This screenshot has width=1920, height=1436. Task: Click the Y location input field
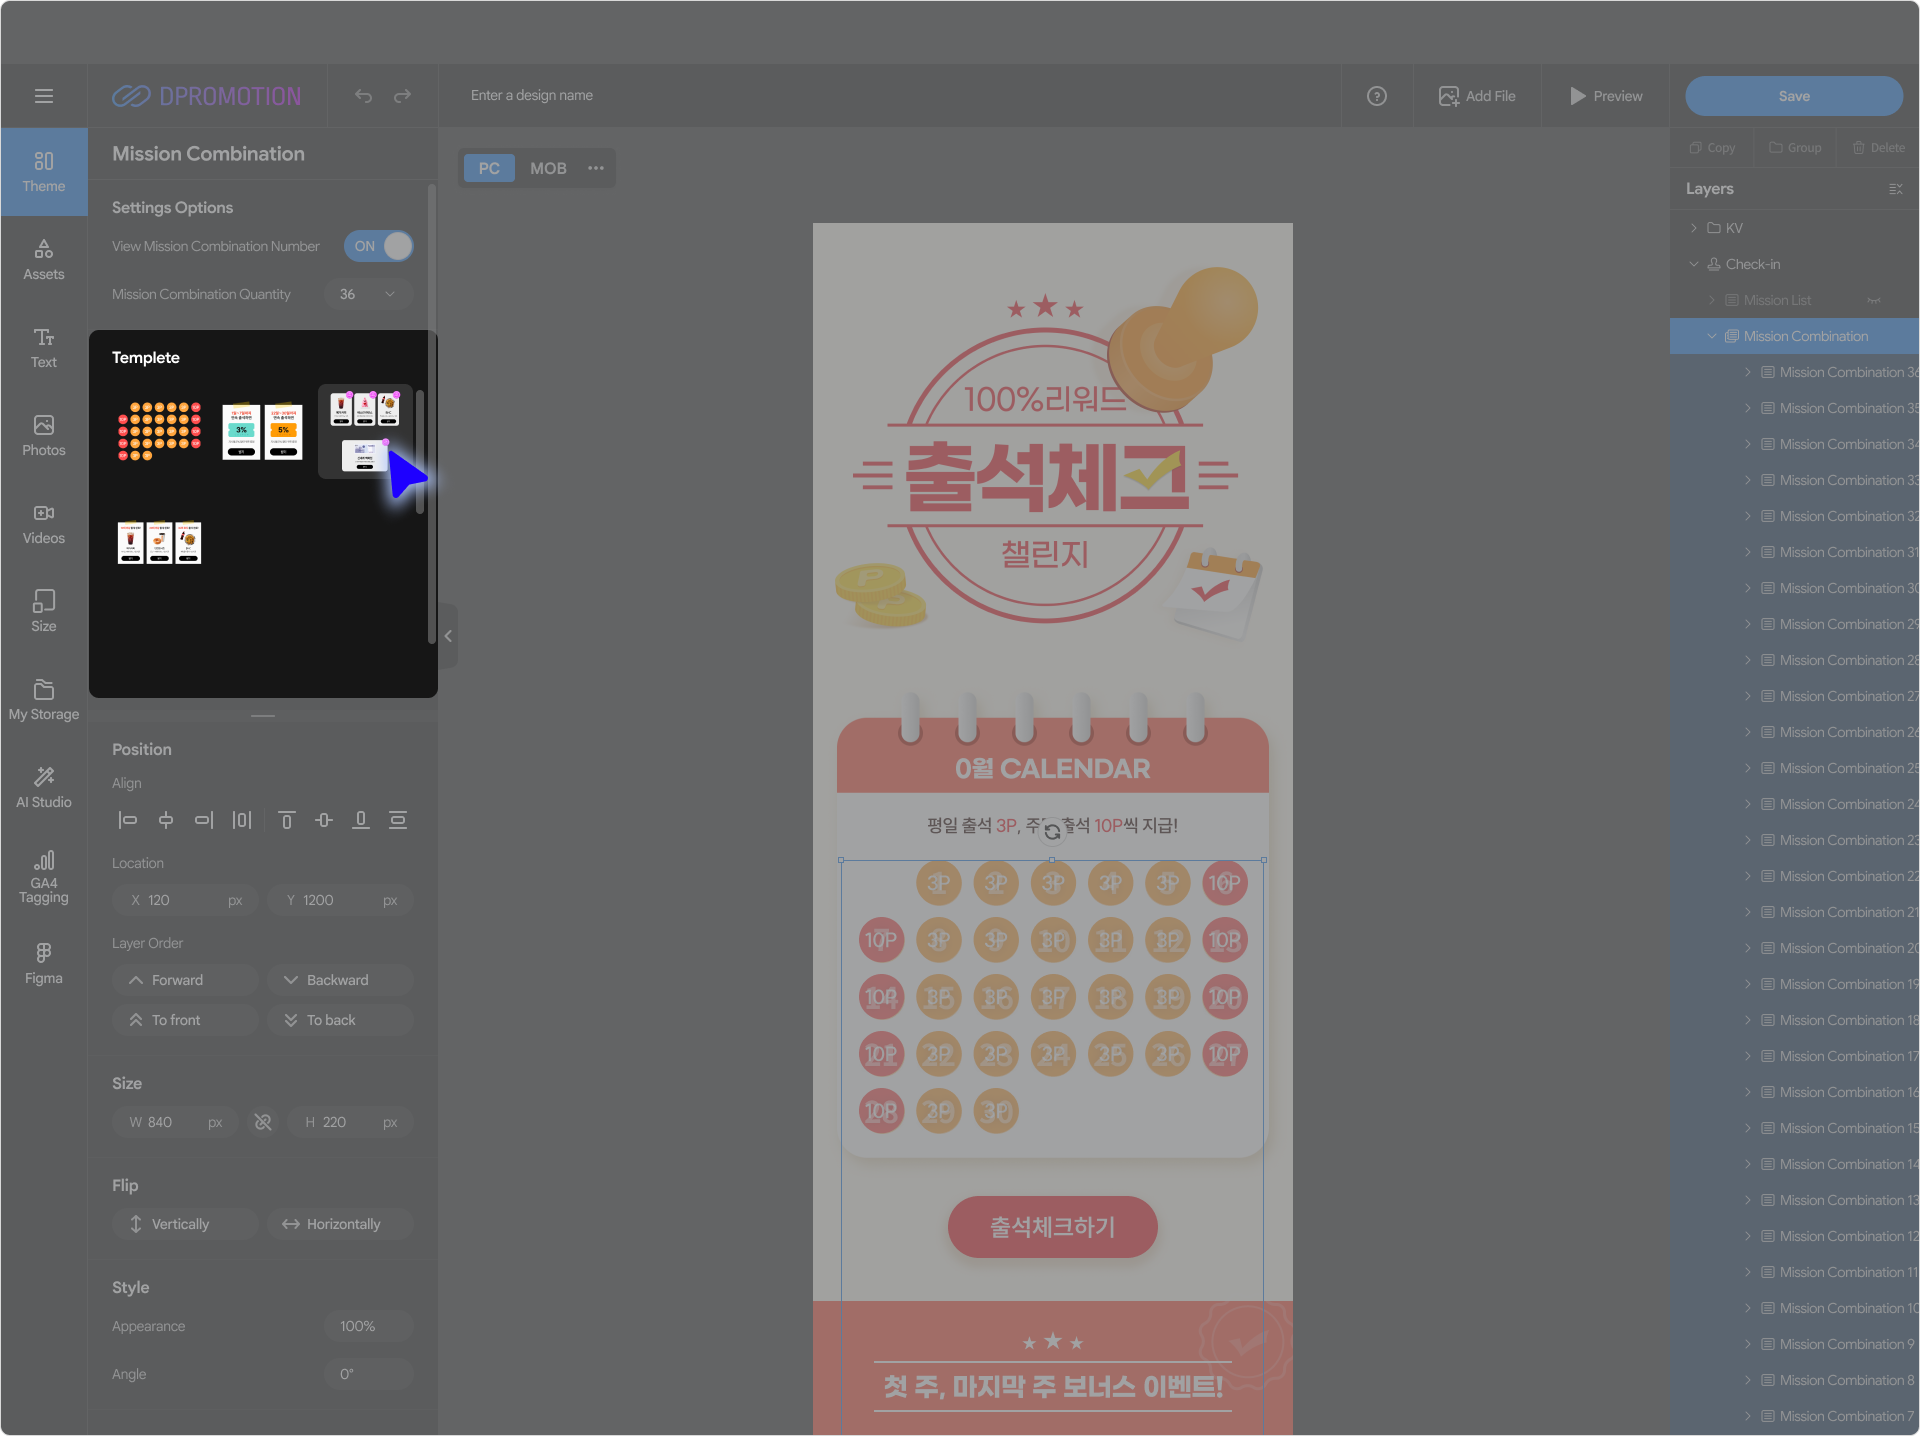click(x=340, y=900)
